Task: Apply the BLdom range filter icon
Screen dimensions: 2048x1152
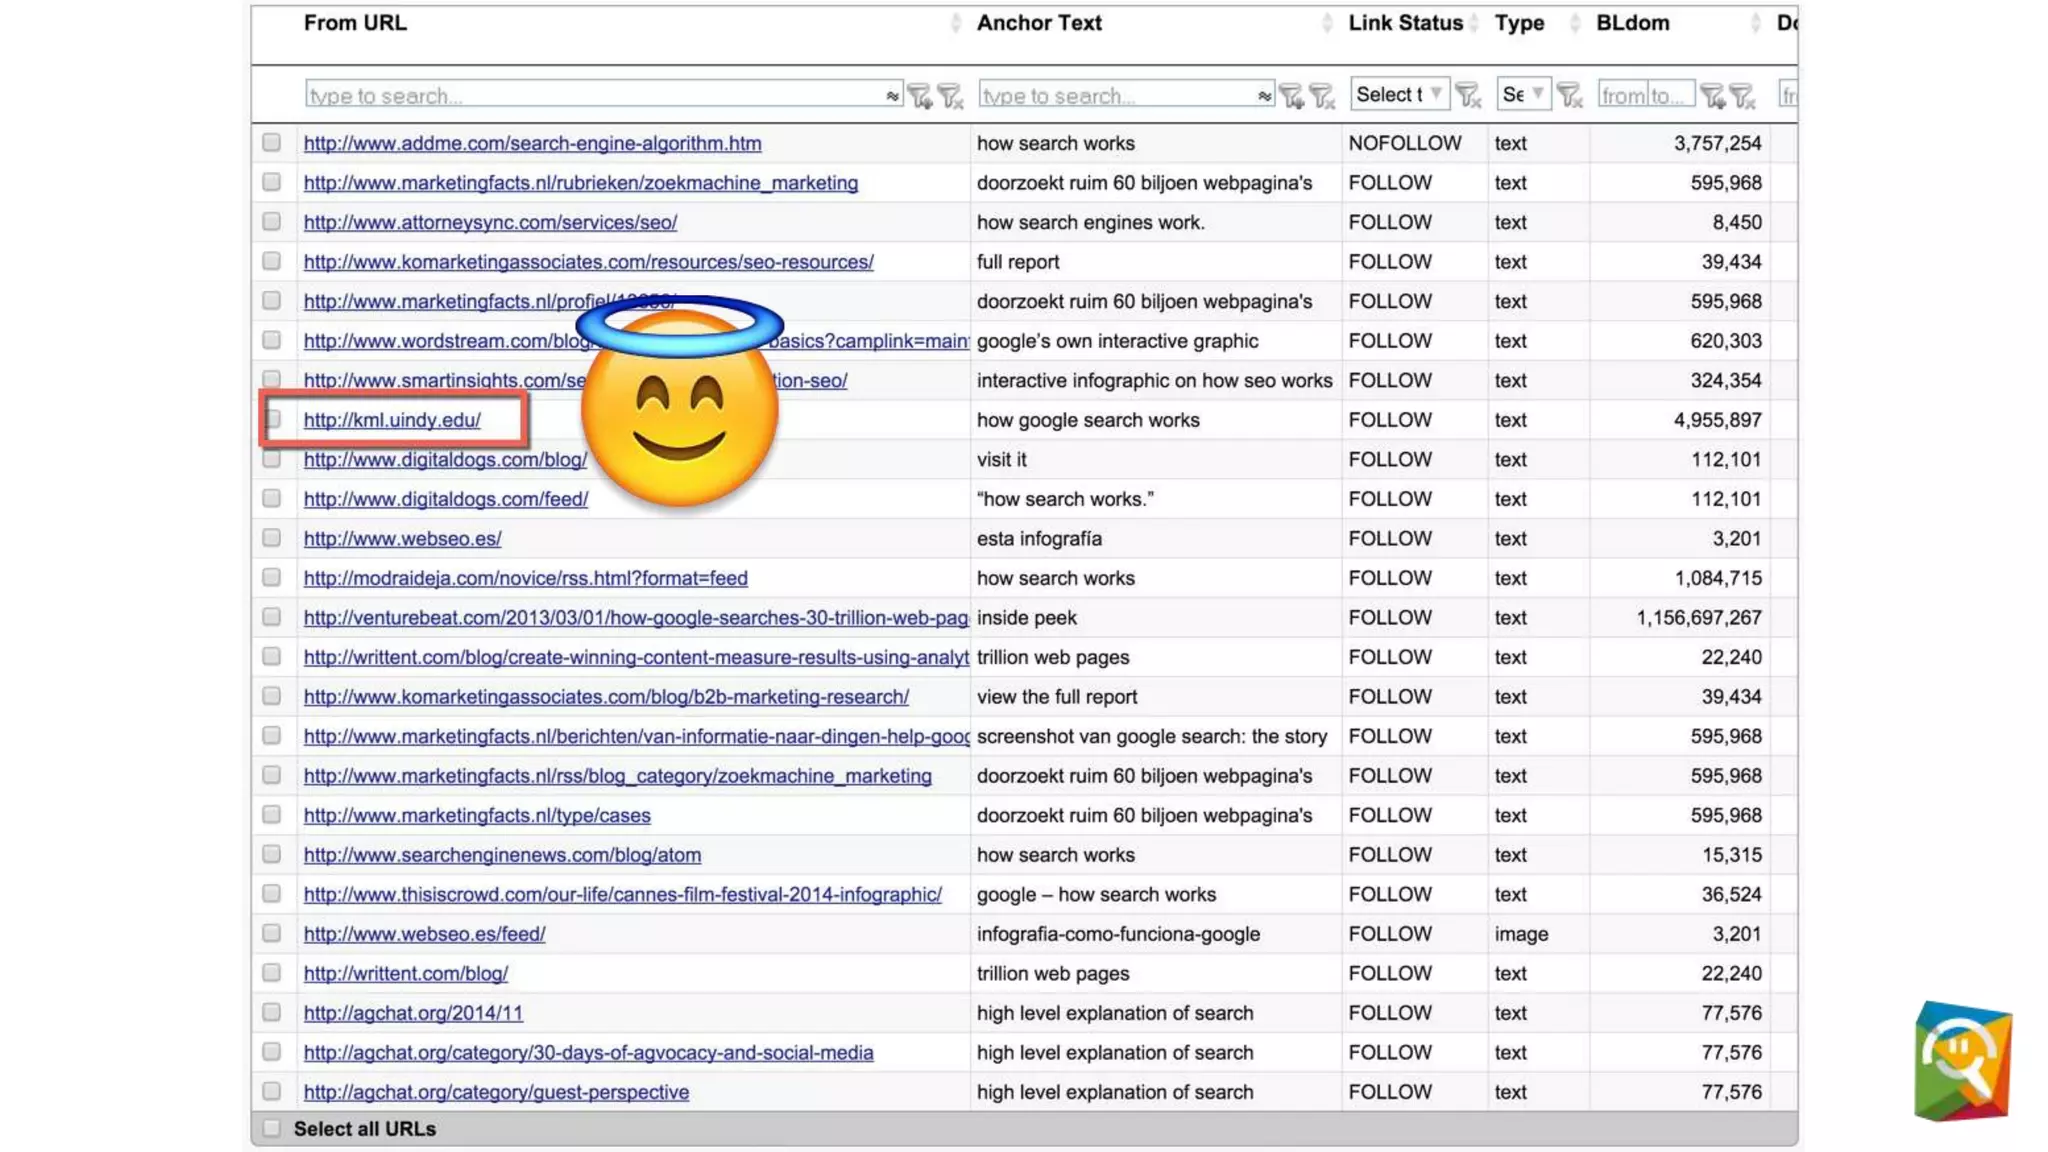Action: pyautogui.click(x=1712, y=96)
